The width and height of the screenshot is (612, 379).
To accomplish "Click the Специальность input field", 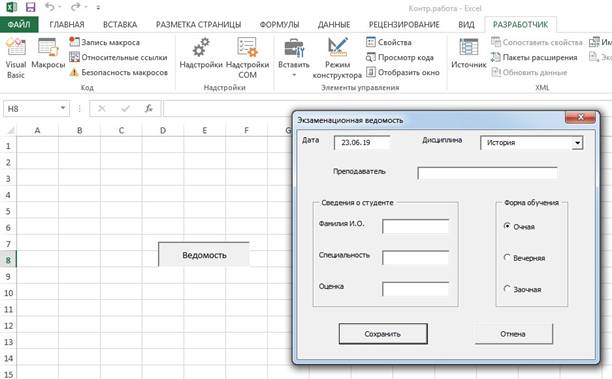I will coord(415,258).
